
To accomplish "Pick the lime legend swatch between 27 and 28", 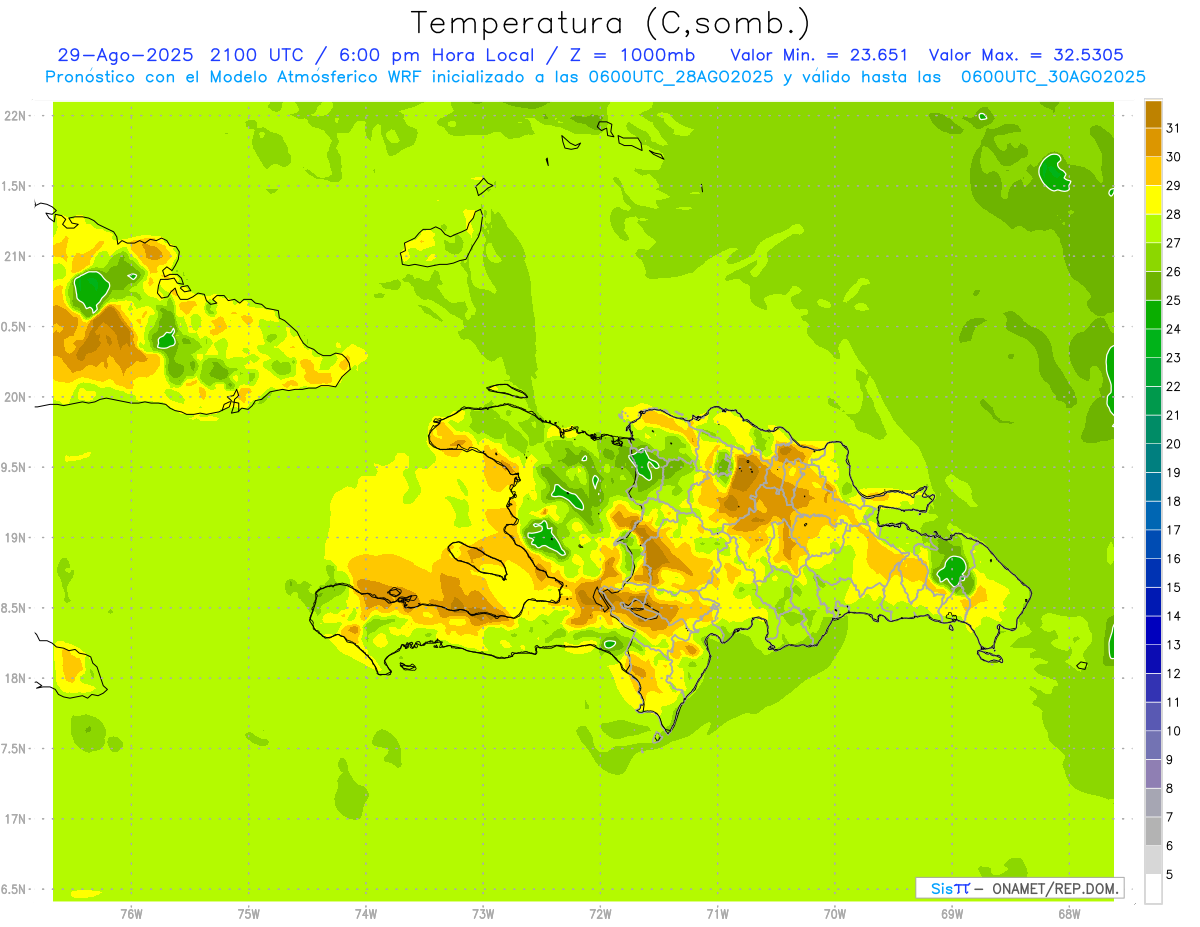I will pos(1153,228).
